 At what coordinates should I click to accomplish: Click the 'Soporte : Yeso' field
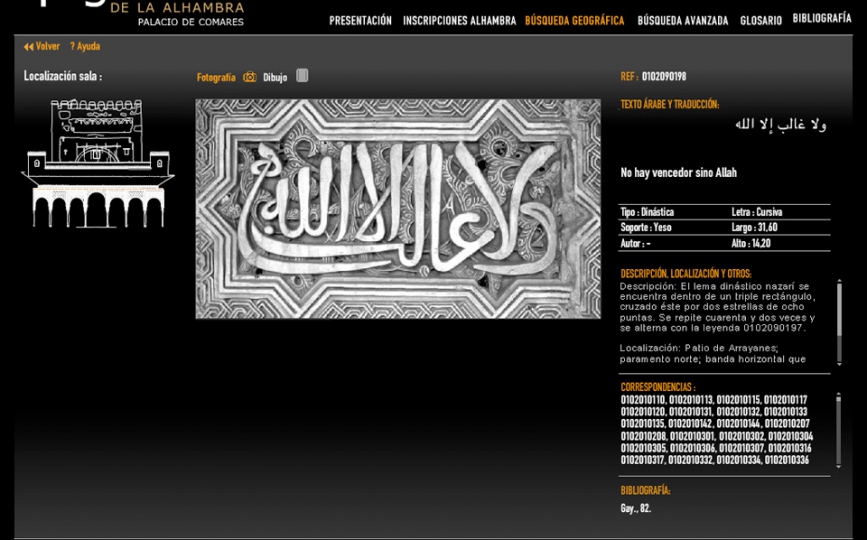(646, 228)
